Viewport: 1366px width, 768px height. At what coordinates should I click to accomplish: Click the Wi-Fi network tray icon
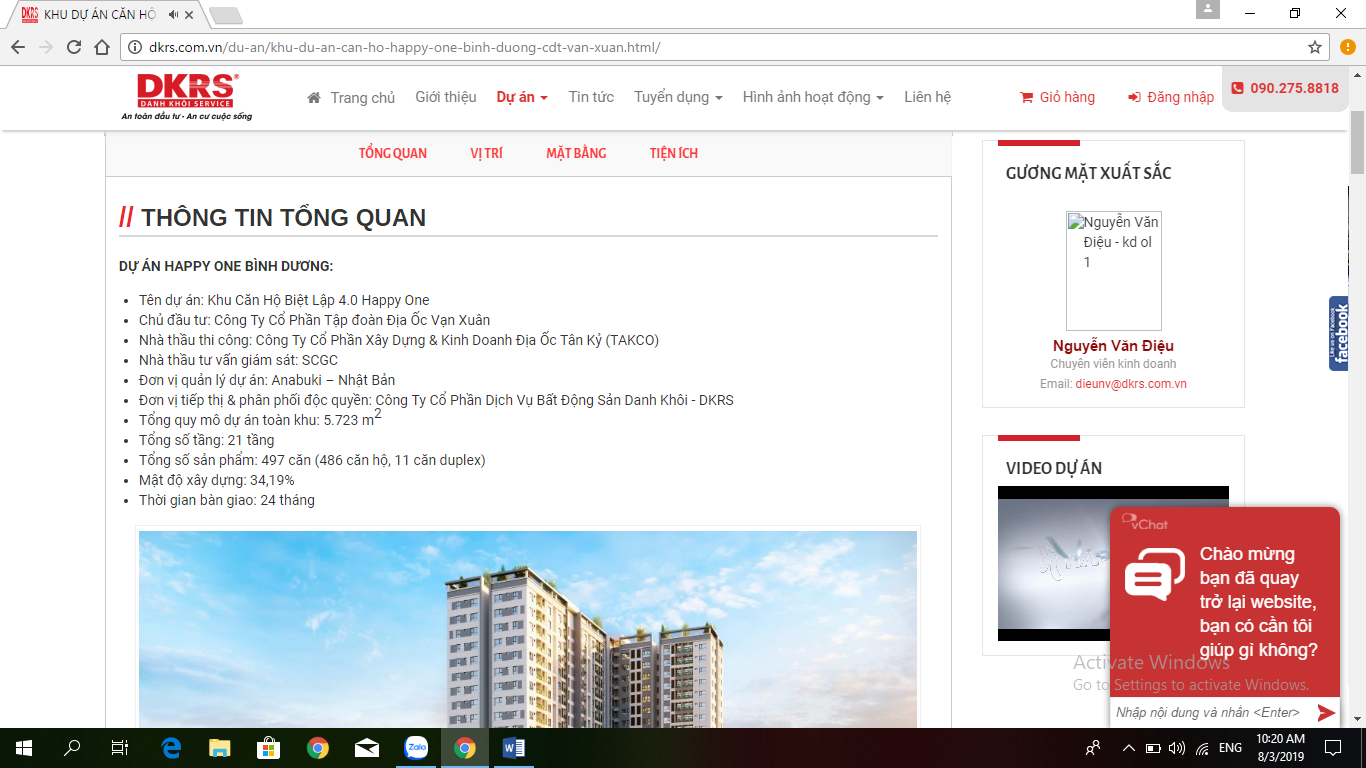[1202, 748]
